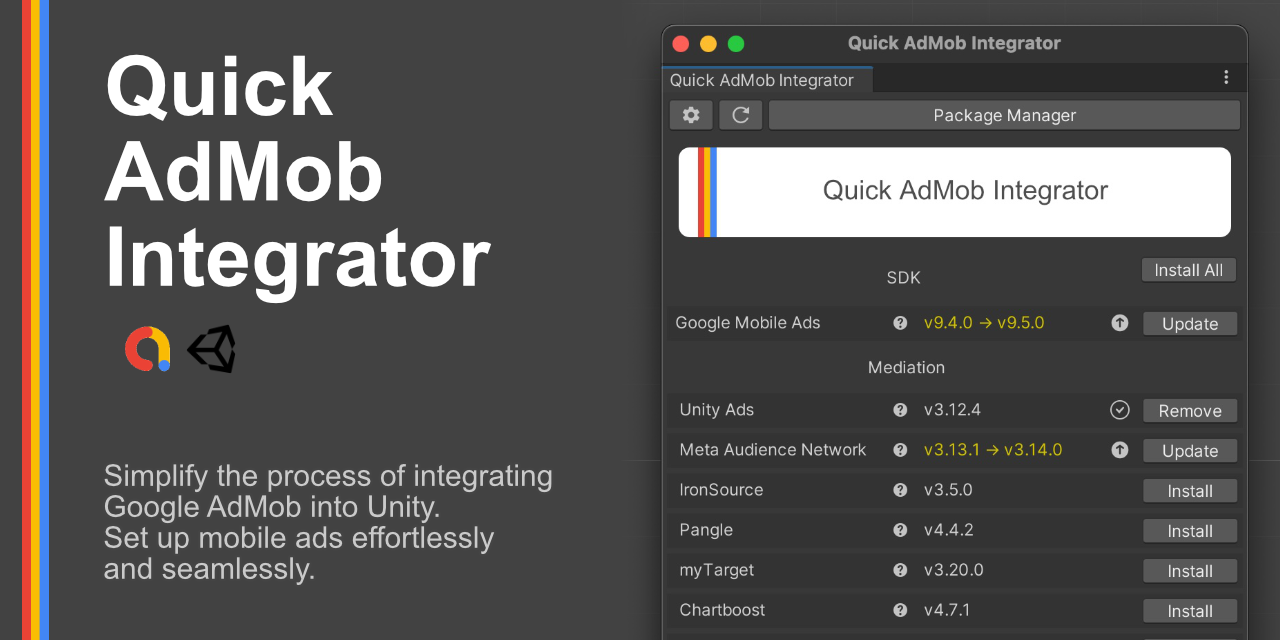The image size is (1280, 640).
Task: Open the Package Manager
Action: 1004,115
